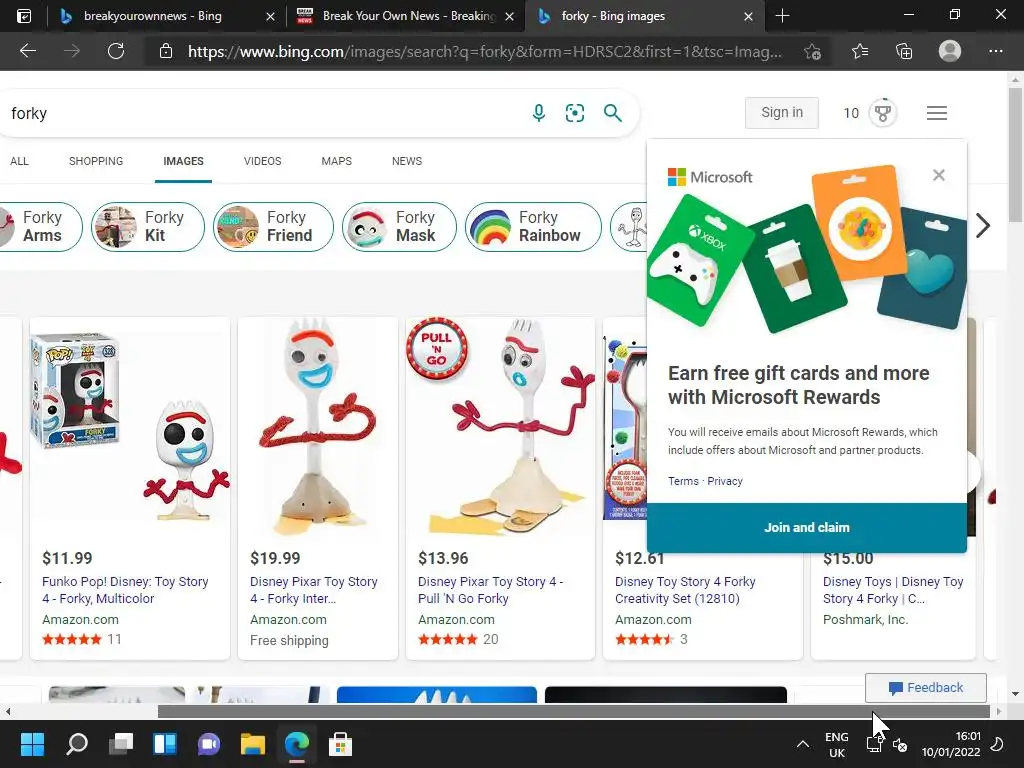Open Forky Creativity Set product link

(685, 590)
